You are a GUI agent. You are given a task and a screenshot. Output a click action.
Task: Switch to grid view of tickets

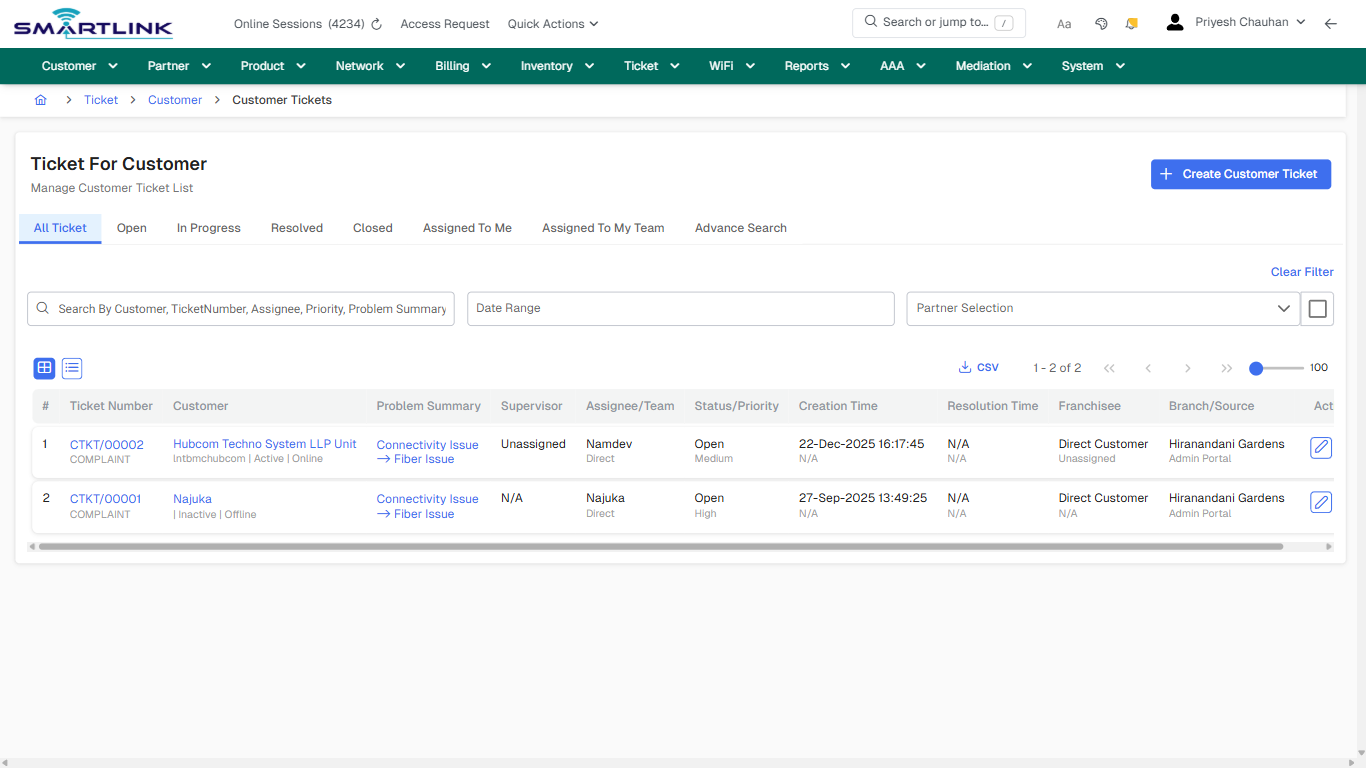coord(44,368)
